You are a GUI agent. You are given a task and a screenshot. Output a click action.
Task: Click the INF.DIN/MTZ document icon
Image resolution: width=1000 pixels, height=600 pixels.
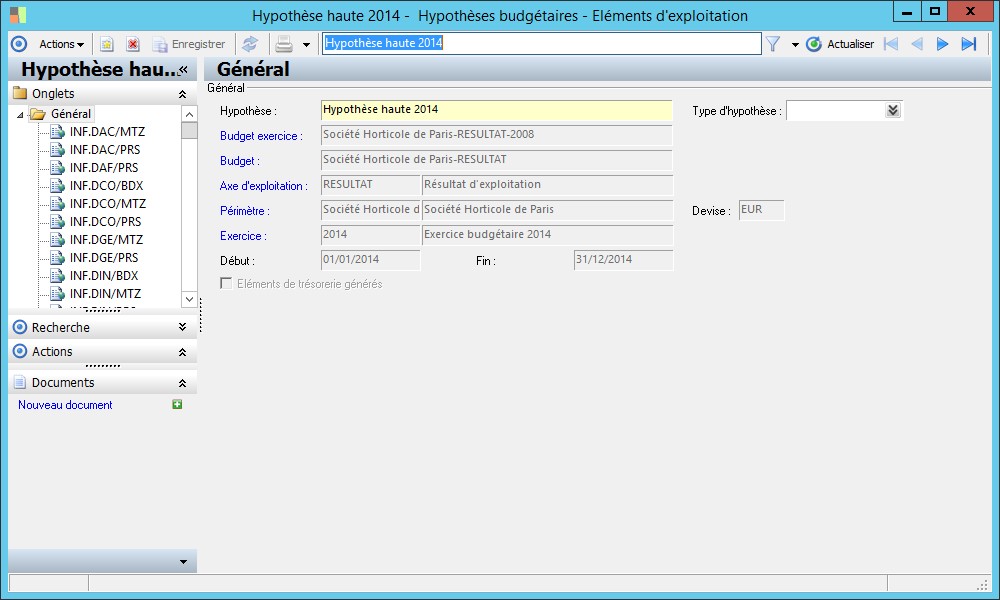[57, 293]
